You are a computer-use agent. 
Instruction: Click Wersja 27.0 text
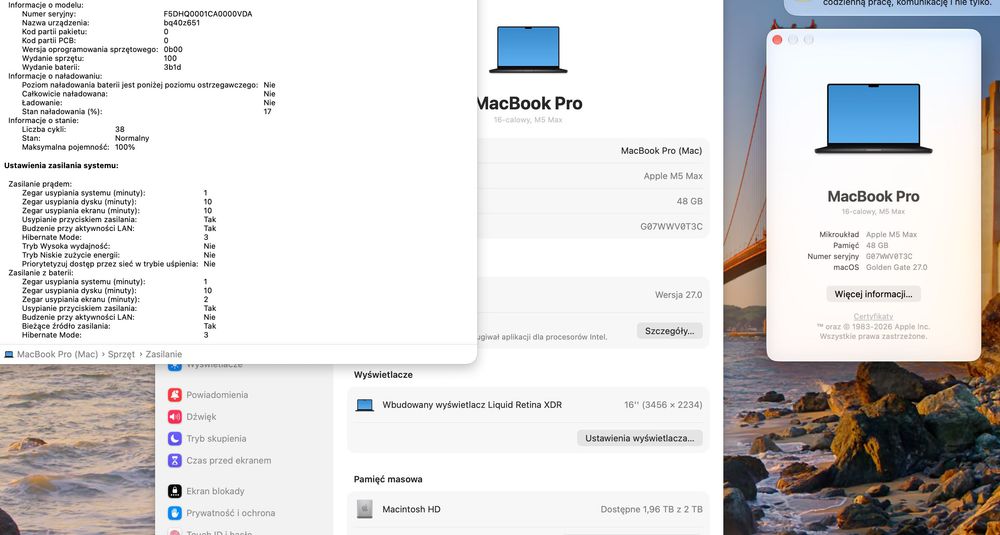[x=679, y=295]
